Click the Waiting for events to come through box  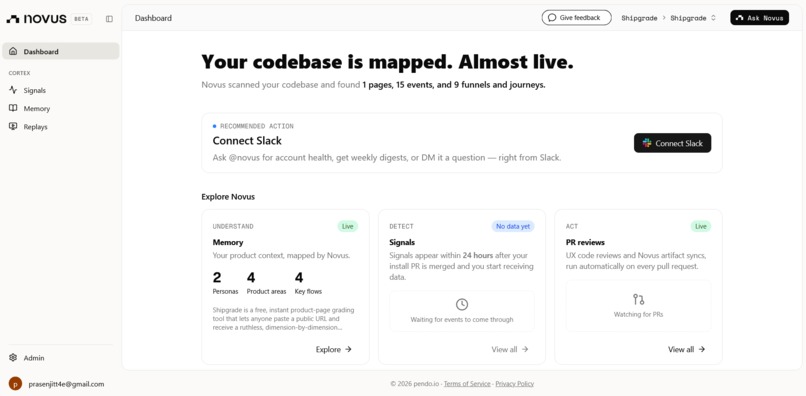pyautogui.click(x=462, y=311)
